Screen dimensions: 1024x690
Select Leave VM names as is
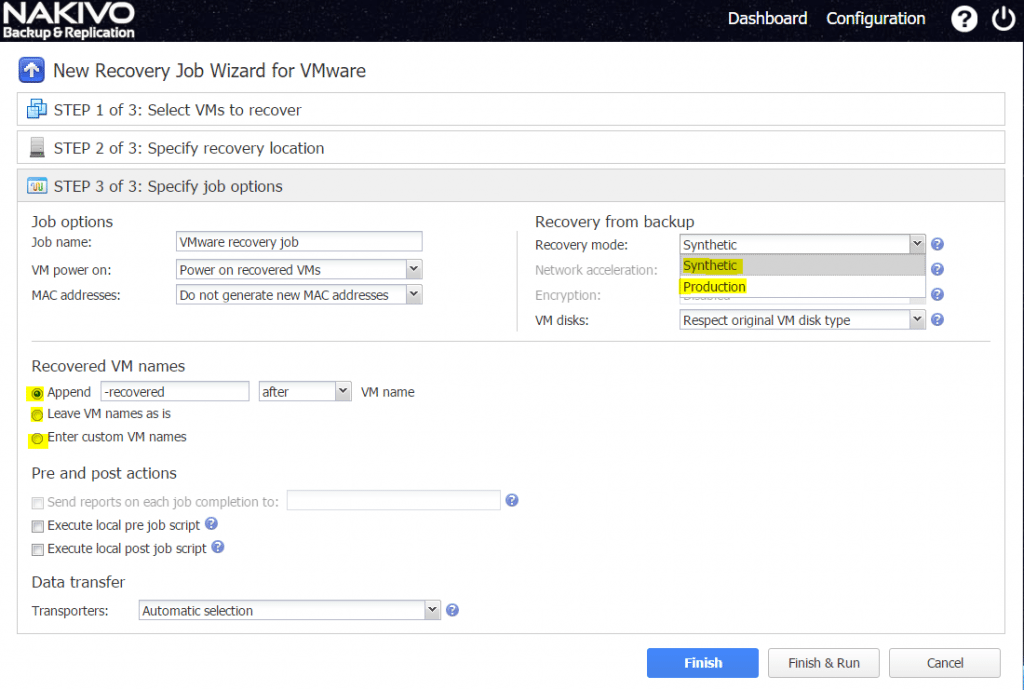[x=36, y=414]
